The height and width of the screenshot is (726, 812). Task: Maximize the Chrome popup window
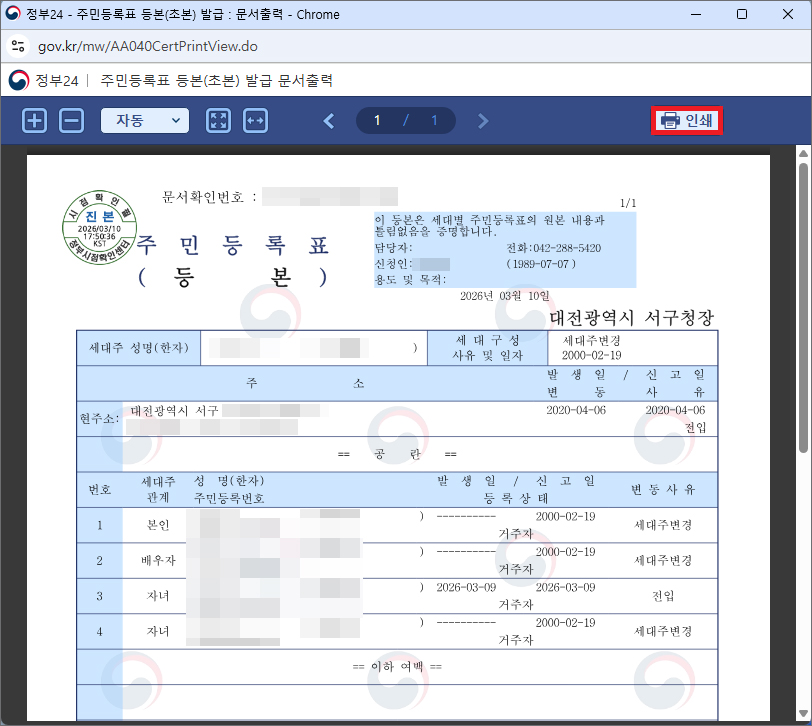741,15
